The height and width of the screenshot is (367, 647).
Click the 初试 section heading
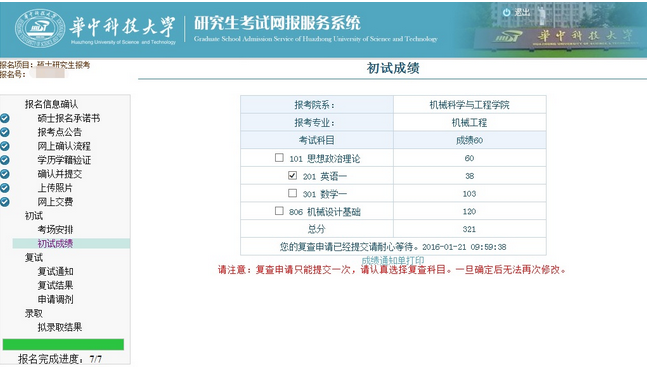coord(34,215)
